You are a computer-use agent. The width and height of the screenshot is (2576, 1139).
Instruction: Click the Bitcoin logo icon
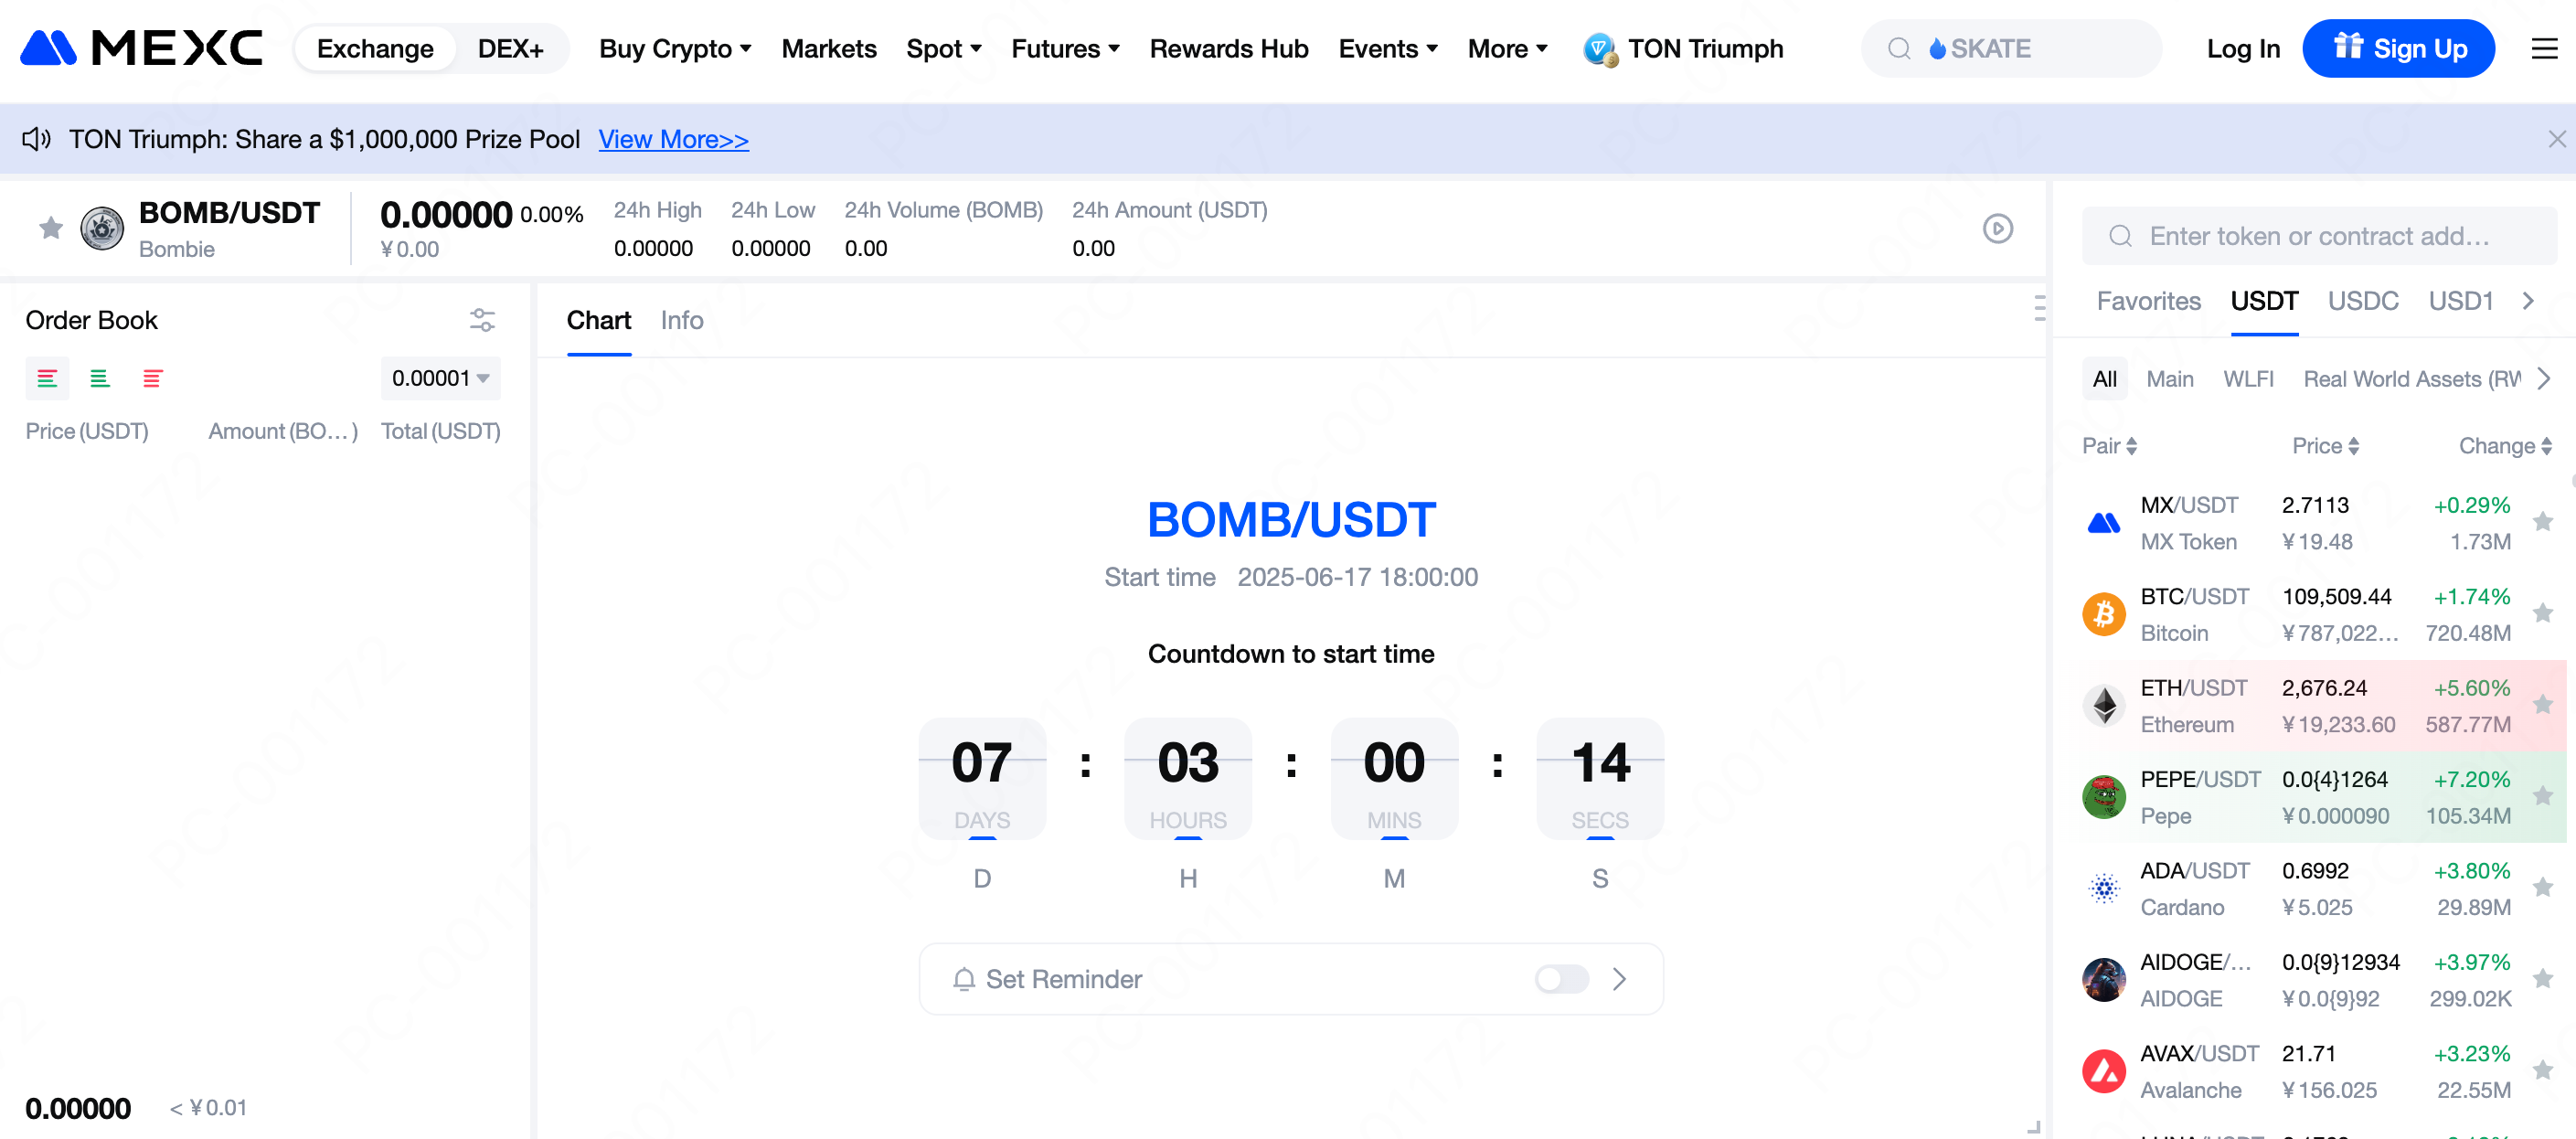[2103, 613]
